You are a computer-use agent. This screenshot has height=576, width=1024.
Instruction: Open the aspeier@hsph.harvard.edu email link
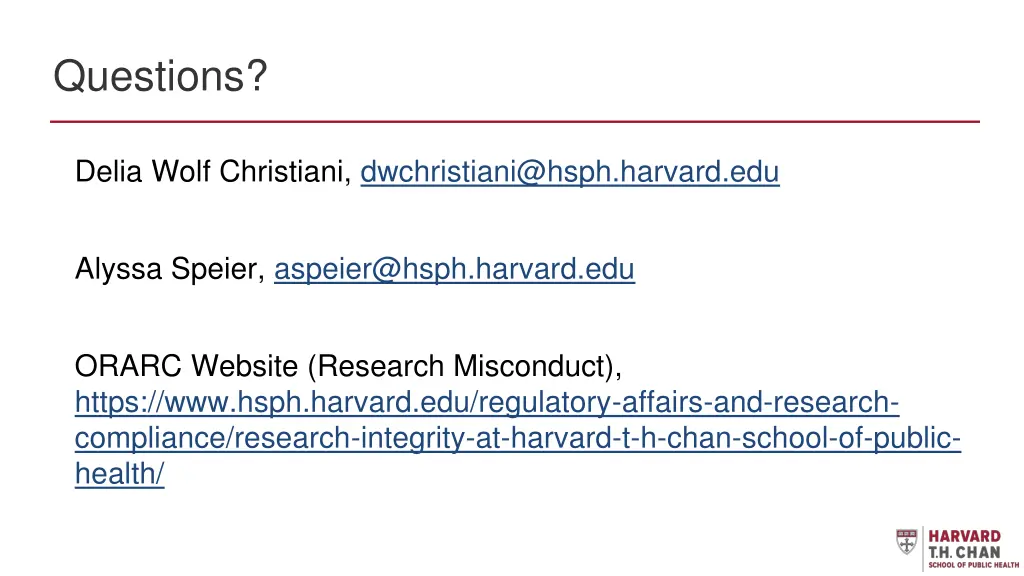454,269
